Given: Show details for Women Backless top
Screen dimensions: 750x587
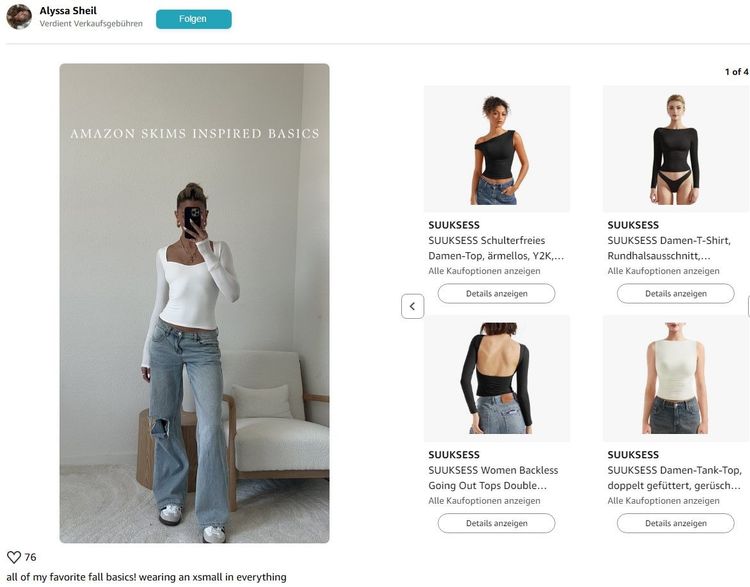Looking at the screenshot, I should coord(496,523).
